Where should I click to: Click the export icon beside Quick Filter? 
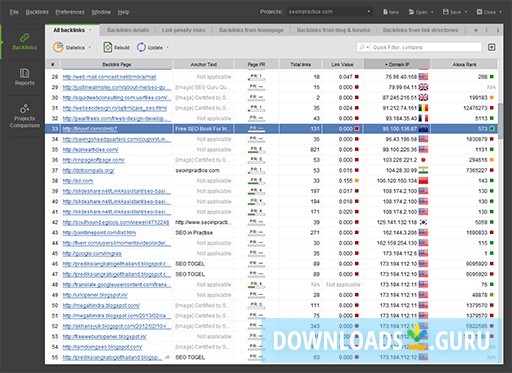point(492,47)
